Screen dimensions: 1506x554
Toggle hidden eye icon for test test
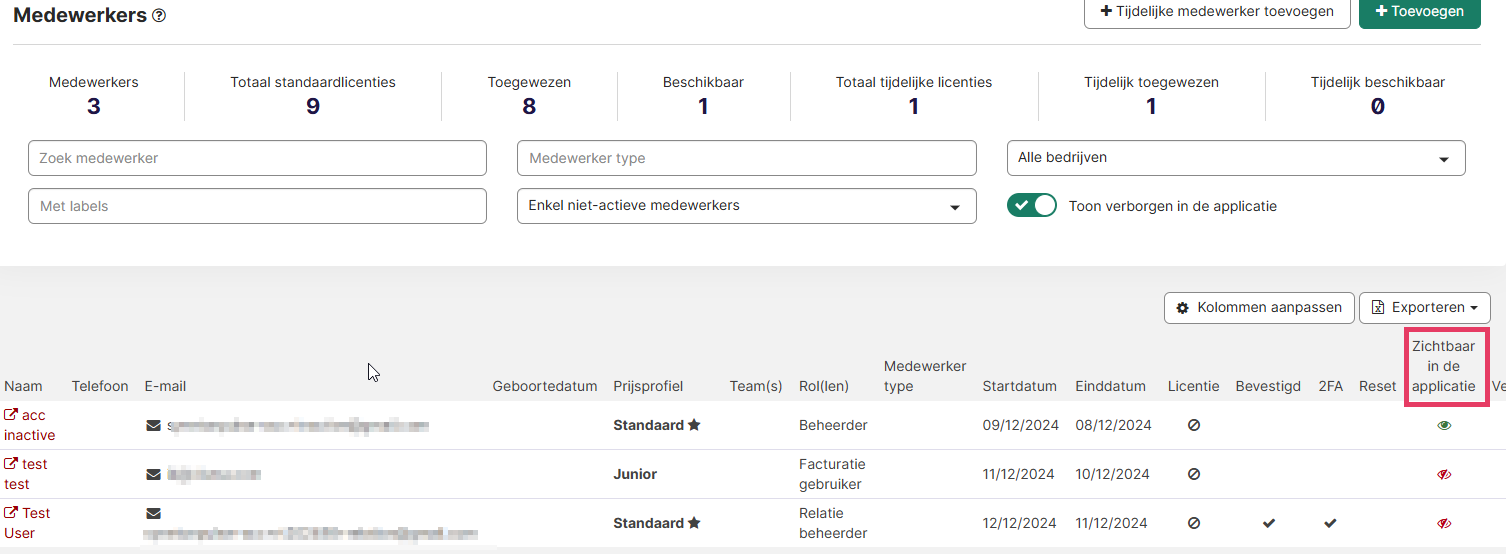(1444, 474)
